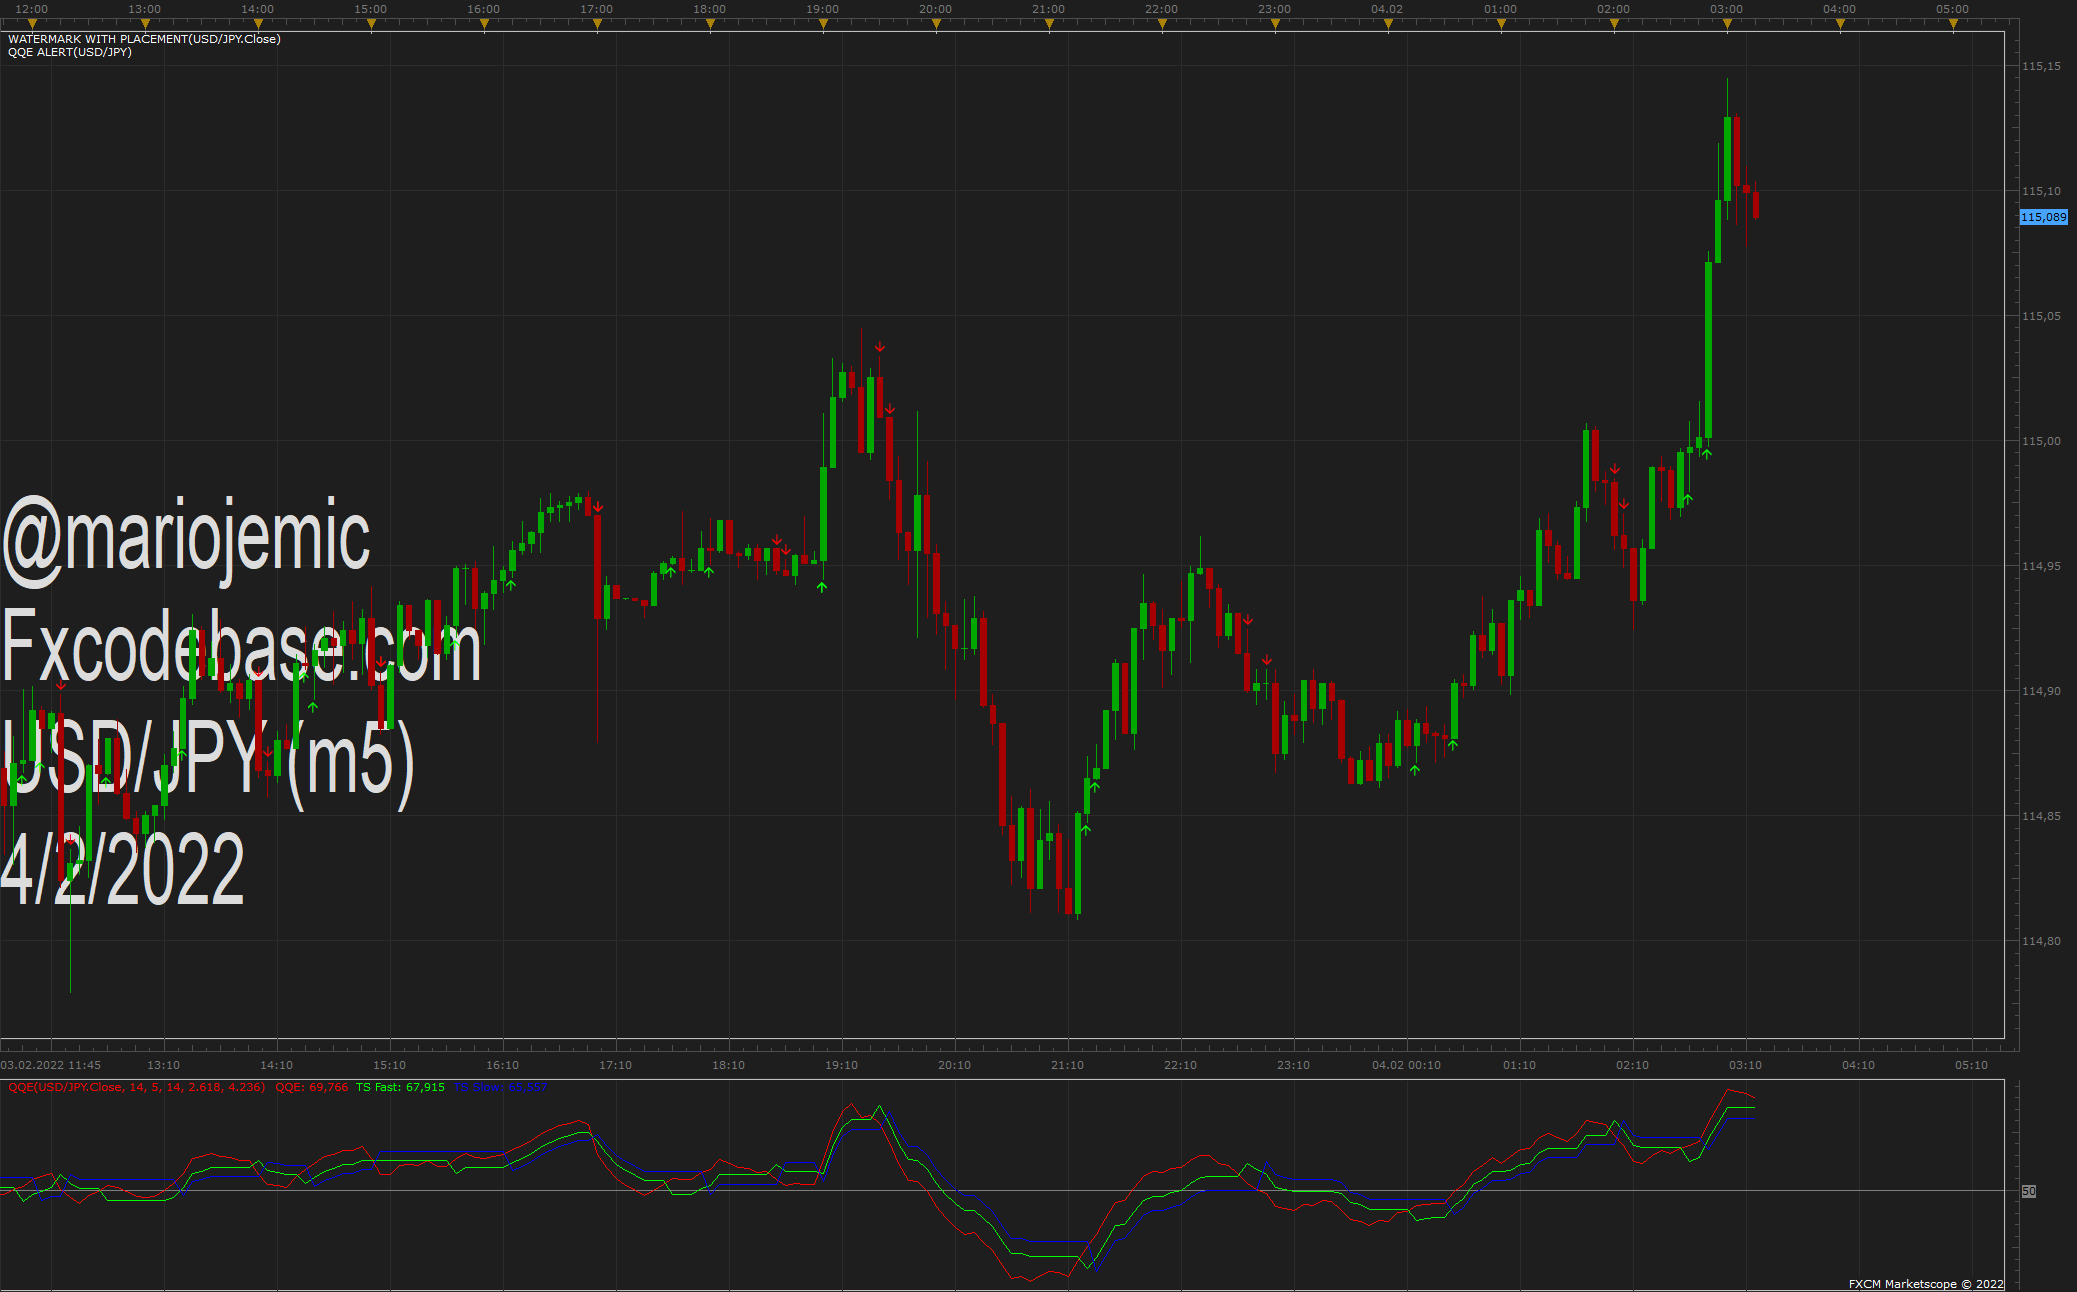
Task: Click the orange marker under 16:00
Action: (484, 24)
